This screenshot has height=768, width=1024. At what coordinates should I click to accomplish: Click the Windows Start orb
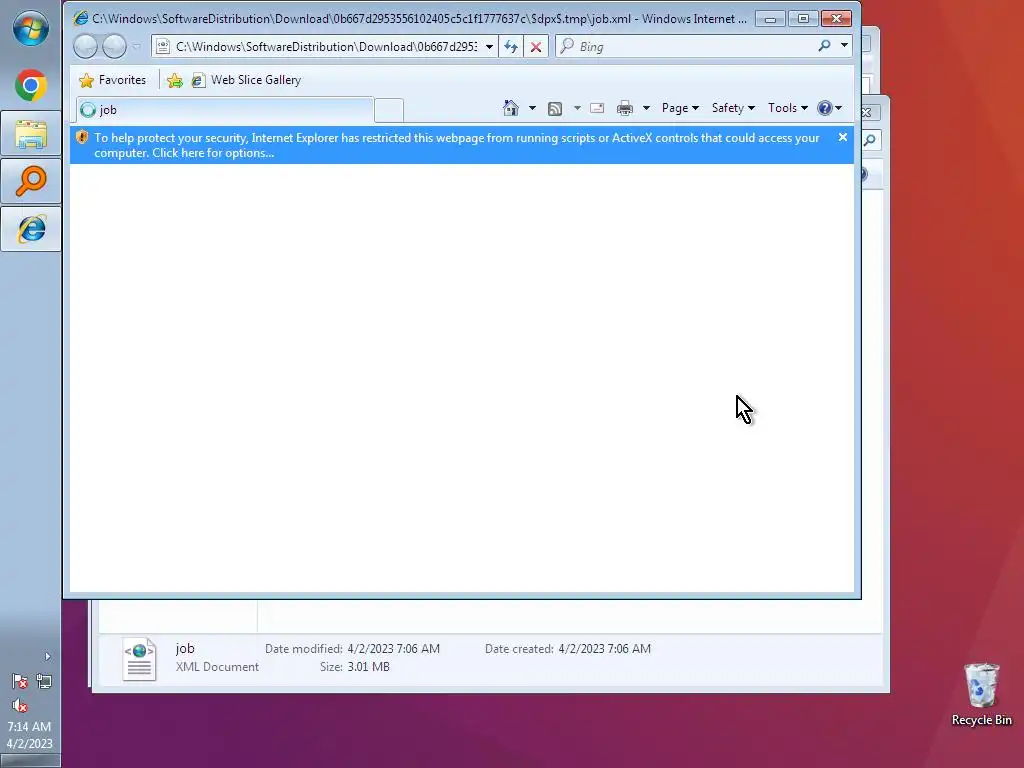[31, 28]
